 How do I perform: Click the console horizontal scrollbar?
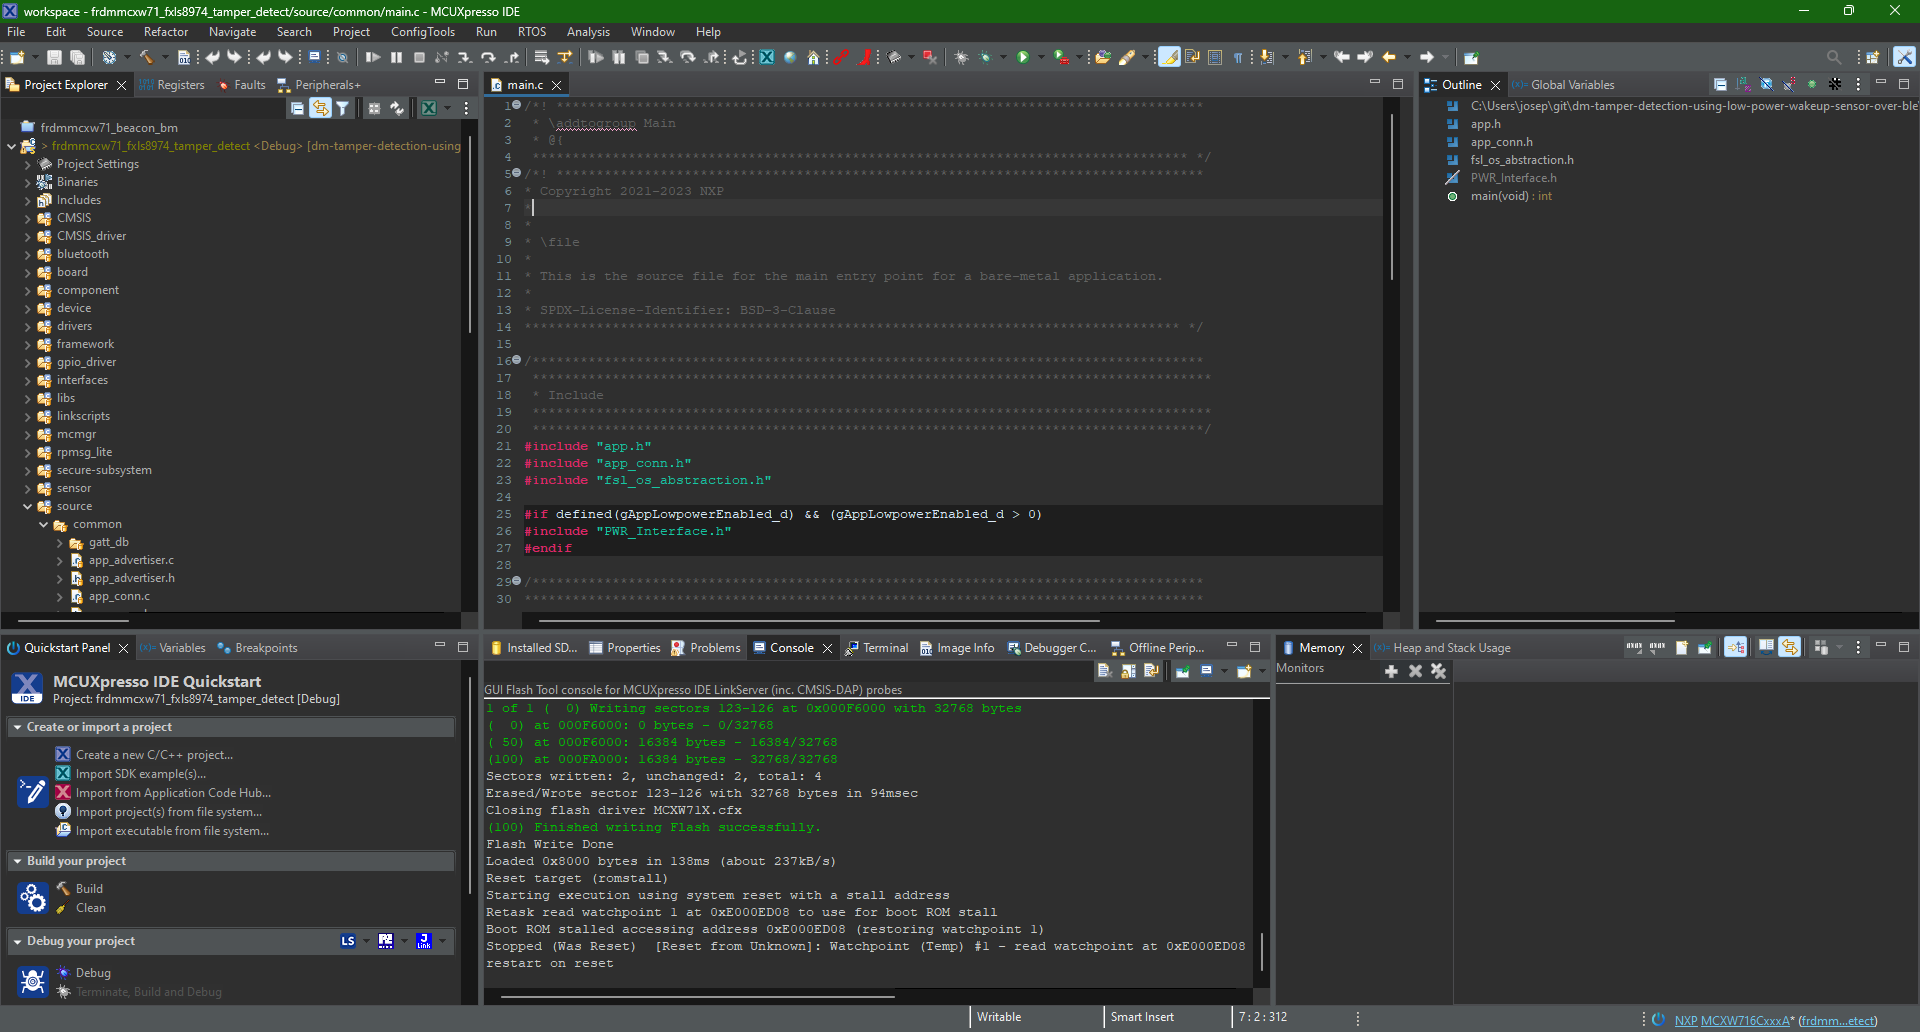tap(697, 997)
